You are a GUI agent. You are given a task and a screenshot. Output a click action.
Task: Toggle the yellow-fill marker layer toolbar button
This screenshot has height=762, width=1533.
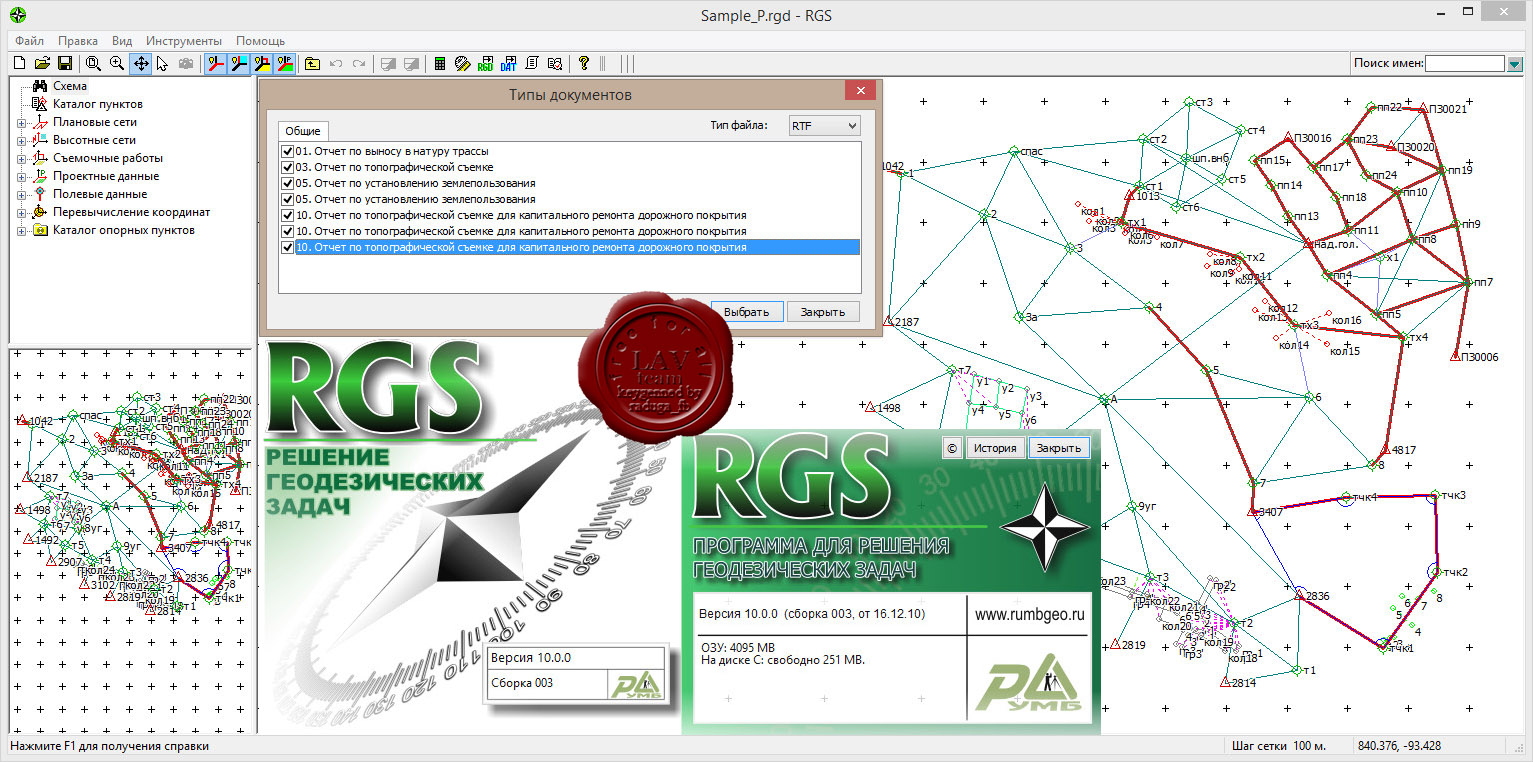(x=262, y=64)
